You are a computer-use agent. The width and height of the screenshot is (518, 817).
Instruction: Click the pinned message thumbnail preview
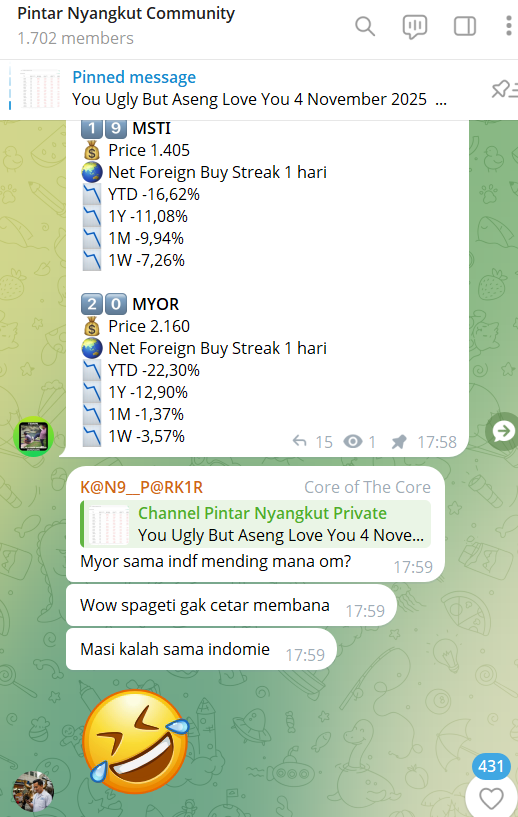(x=41, y=89)
